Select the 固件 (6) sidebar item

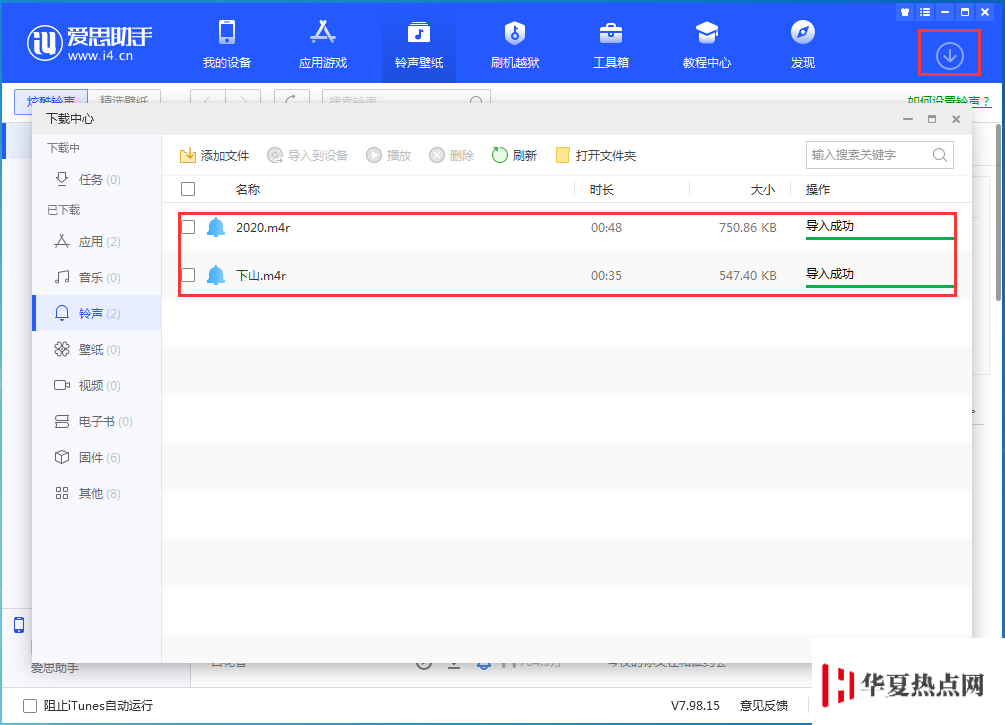[97, 457]
